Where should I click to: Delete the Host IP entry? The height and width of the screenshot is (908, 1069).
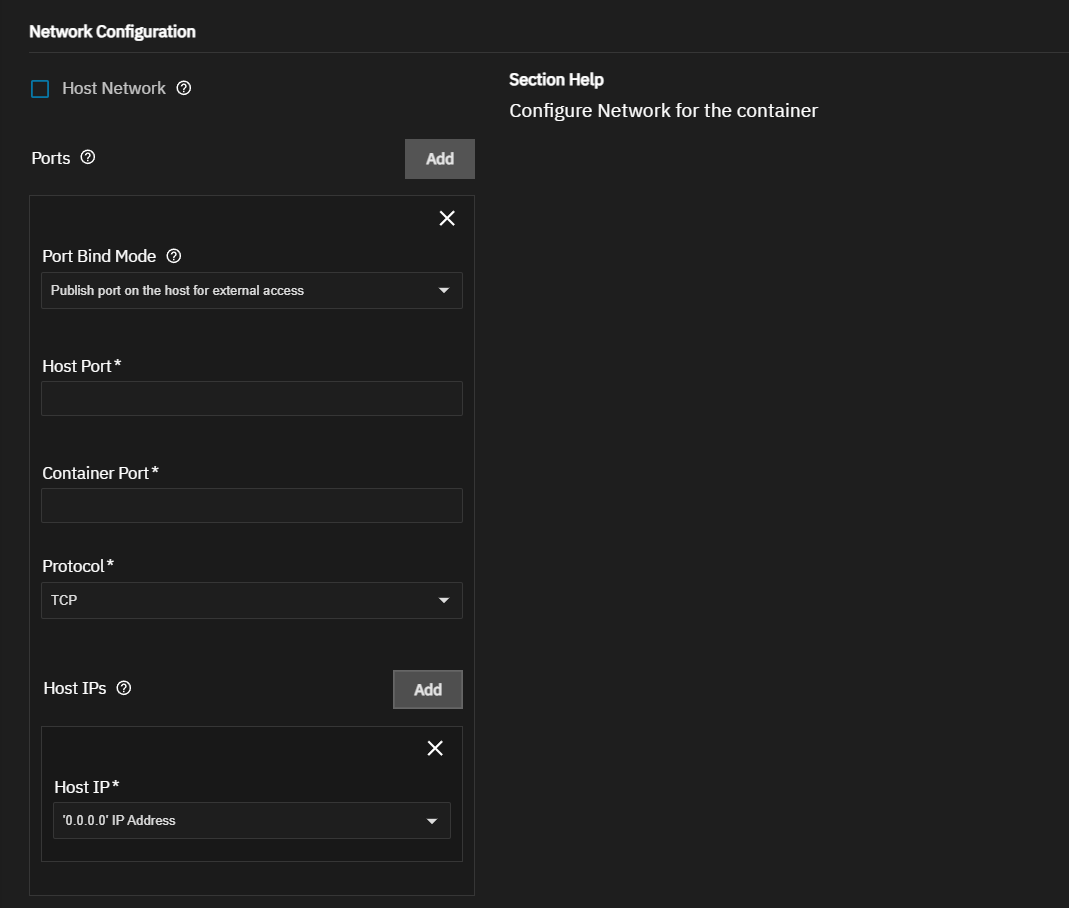[435, 748]
